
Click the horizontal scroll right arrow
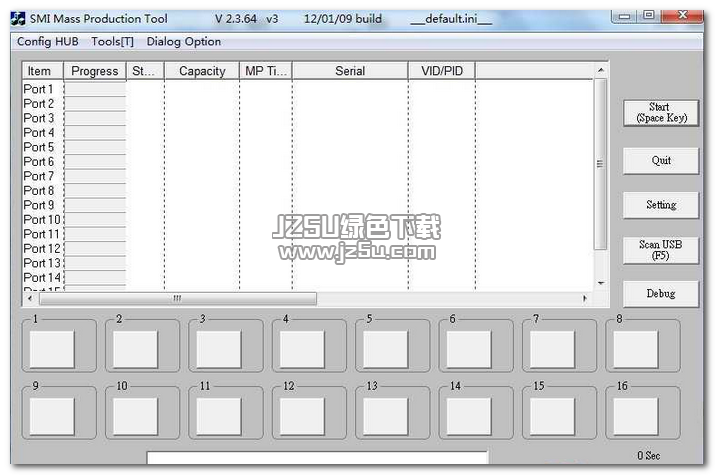[x=585, y=299]
